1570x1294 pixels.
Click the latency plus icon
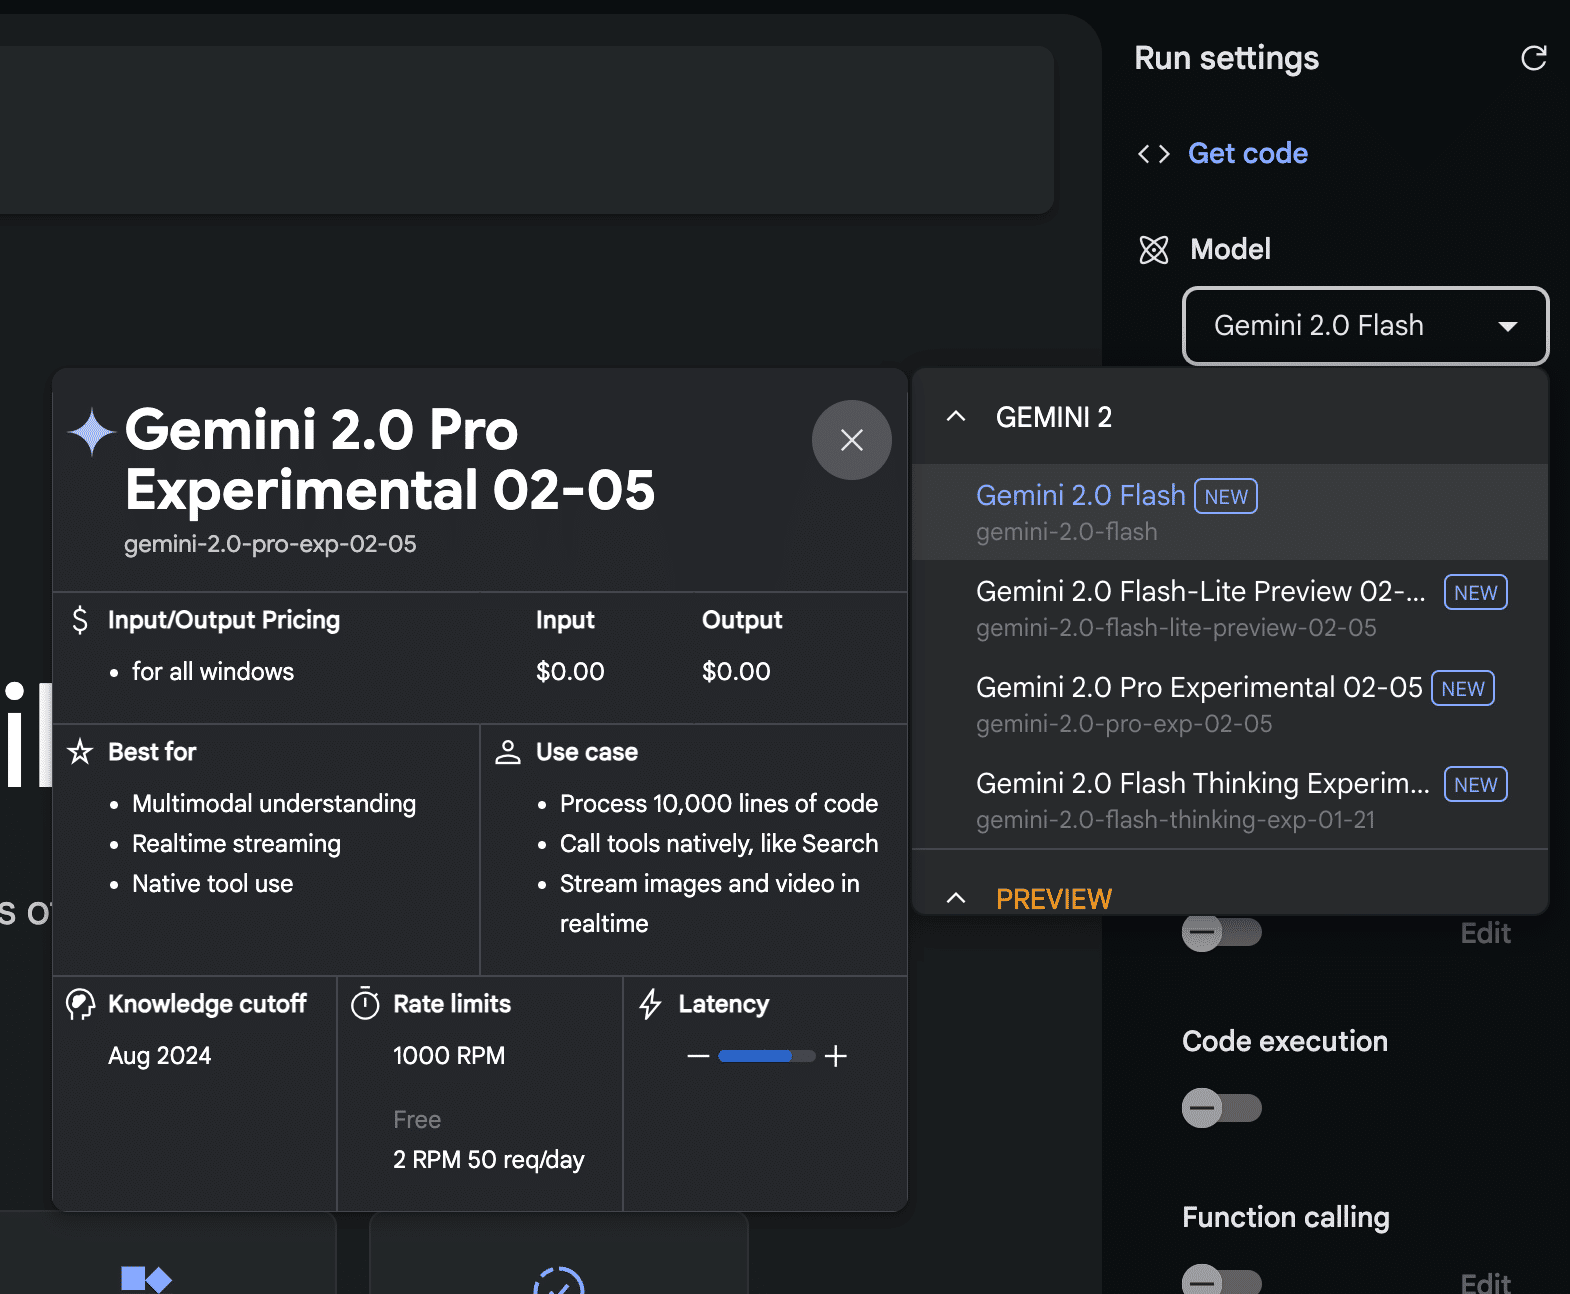tap(836, 1056)
